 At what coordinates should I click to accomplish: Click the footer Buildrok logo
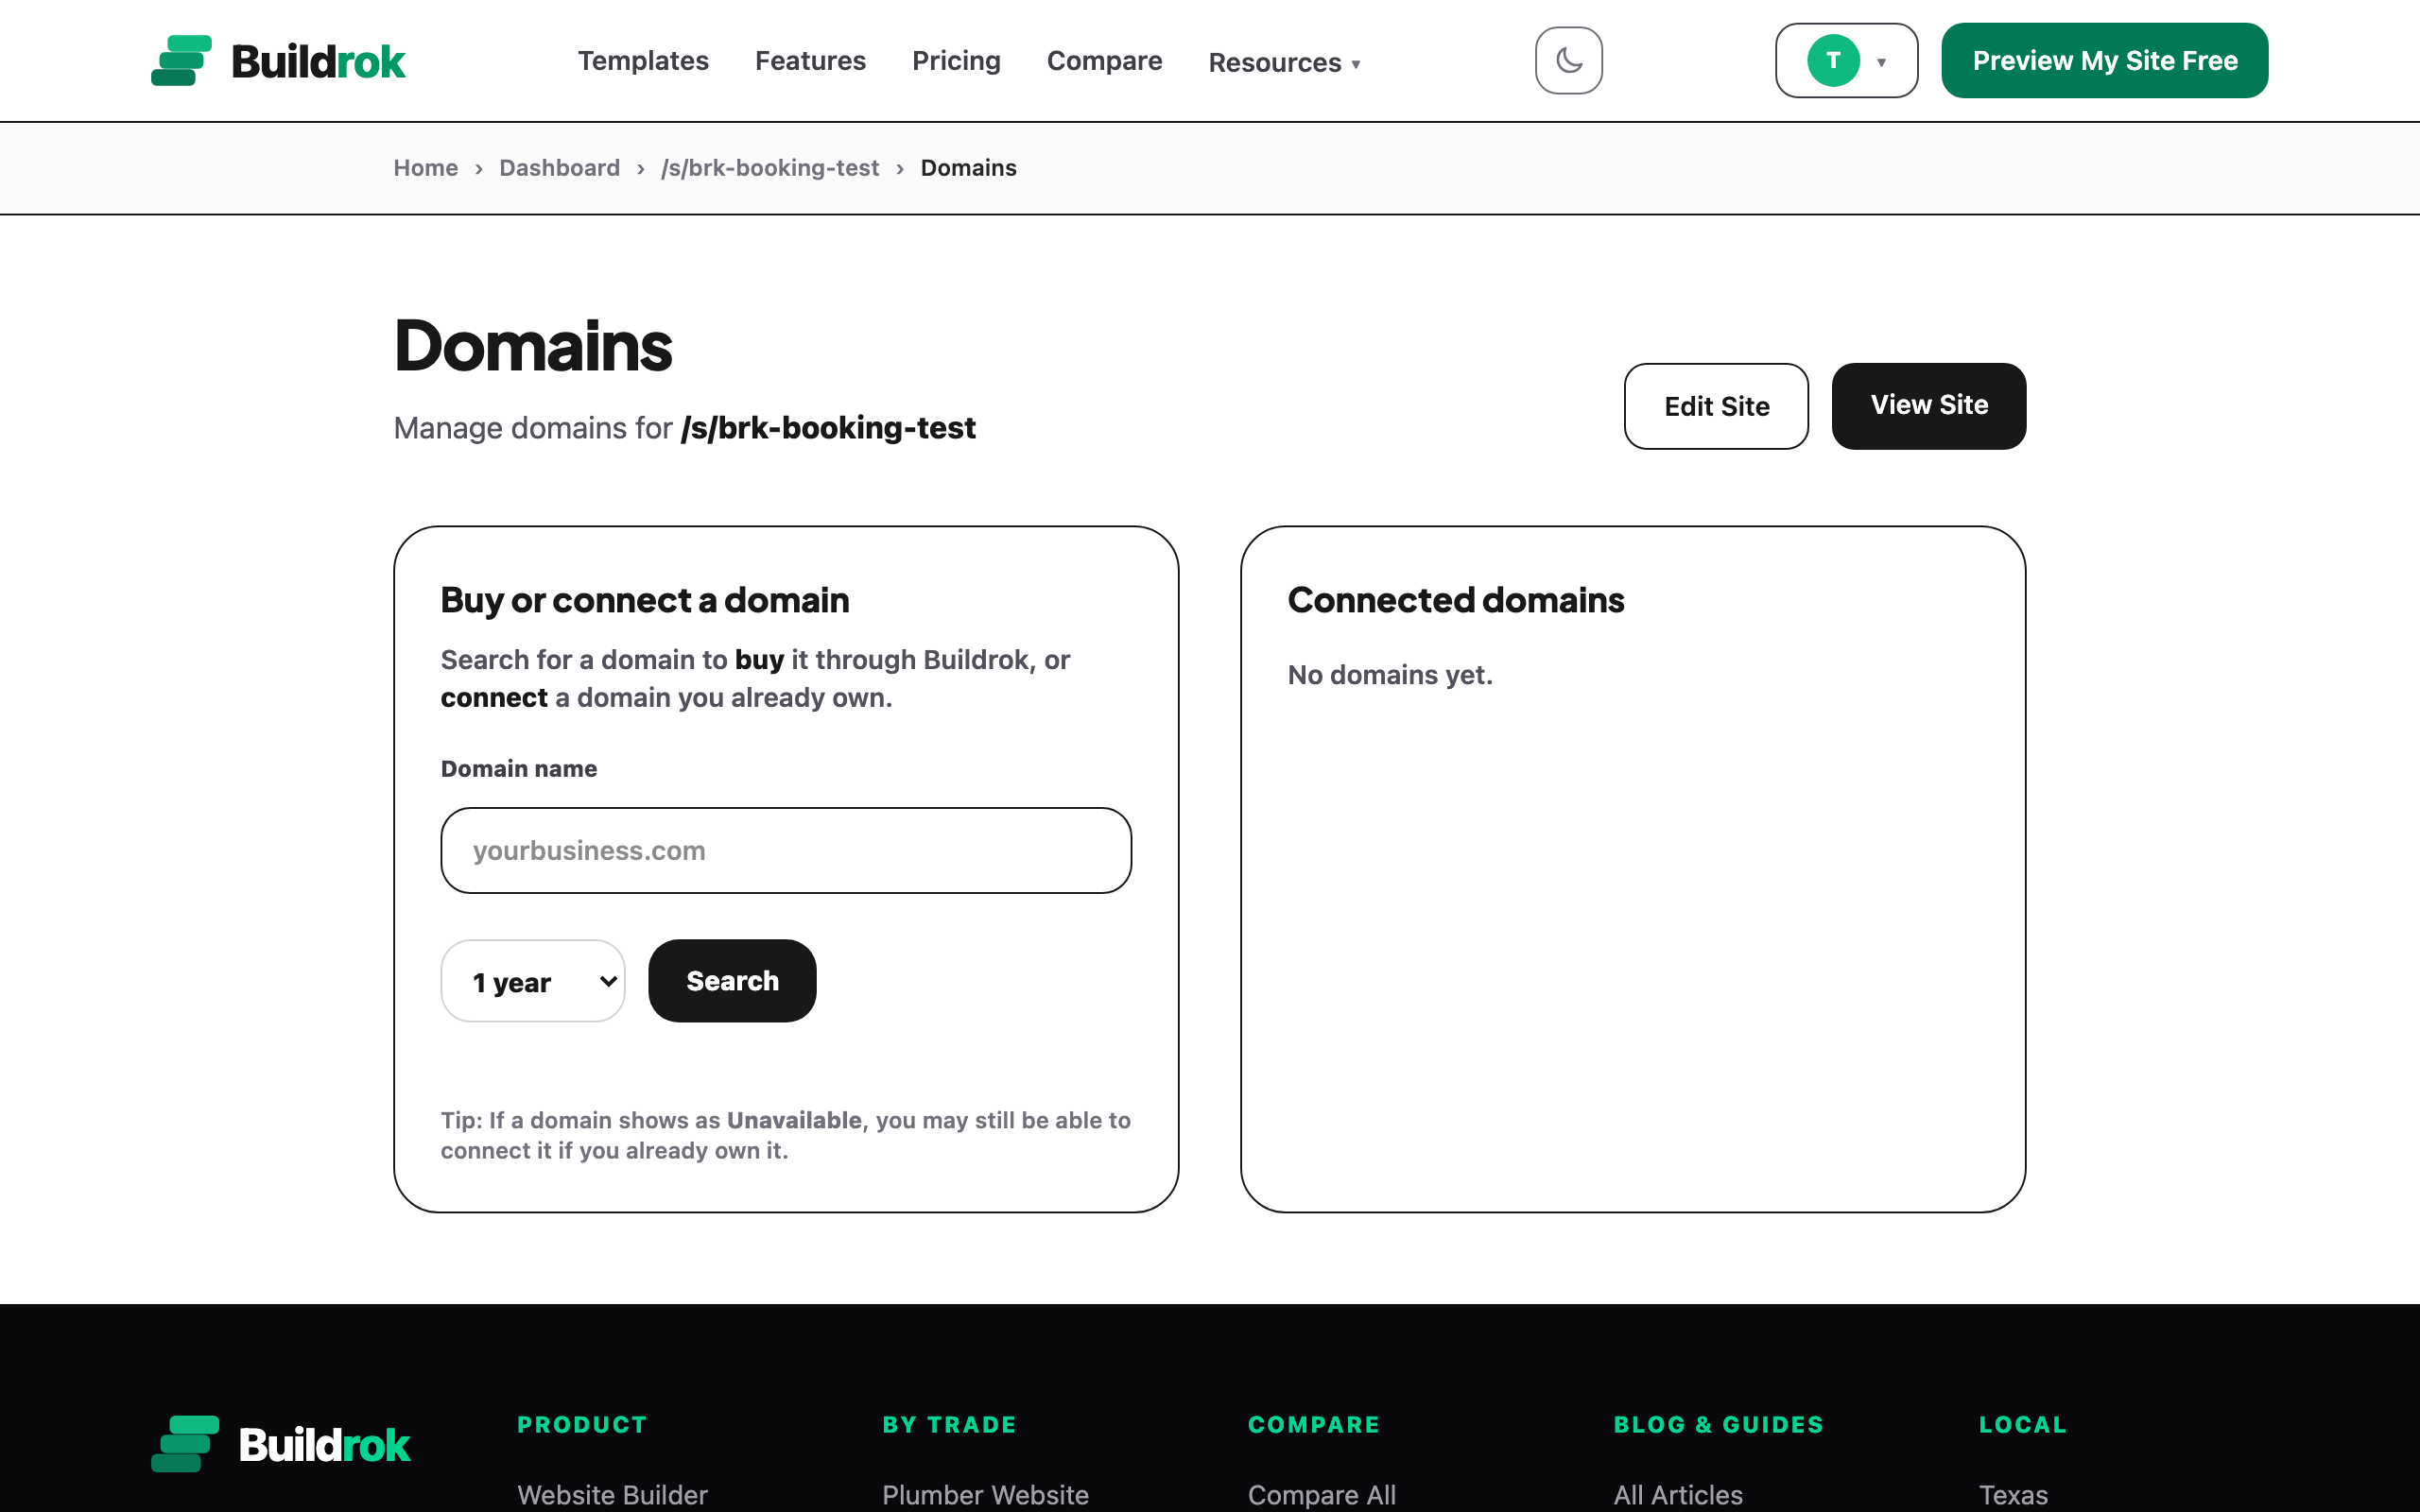[x=281, y=1444]
